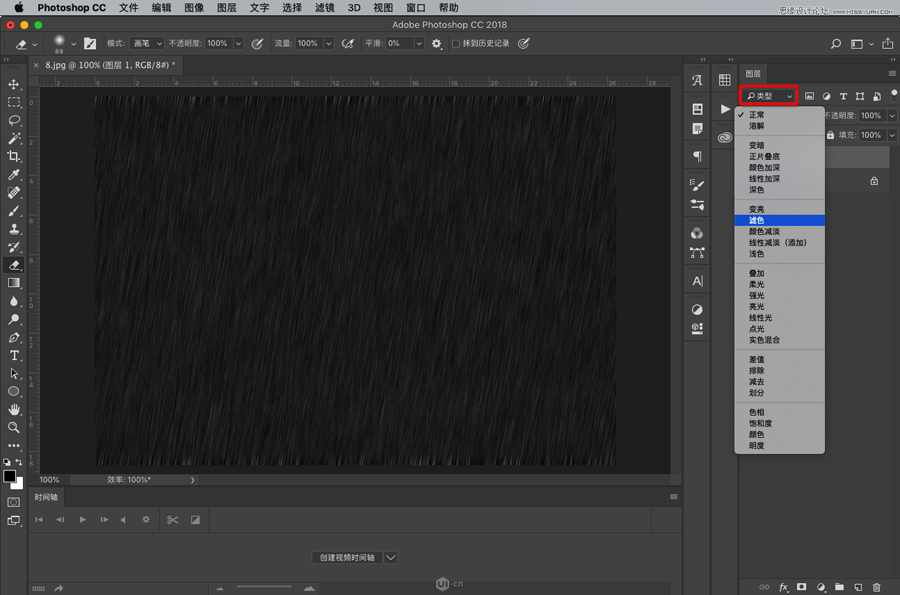
Task: Enable the 抹到历史记录 checkbox
Action: (x=456, y=44)
